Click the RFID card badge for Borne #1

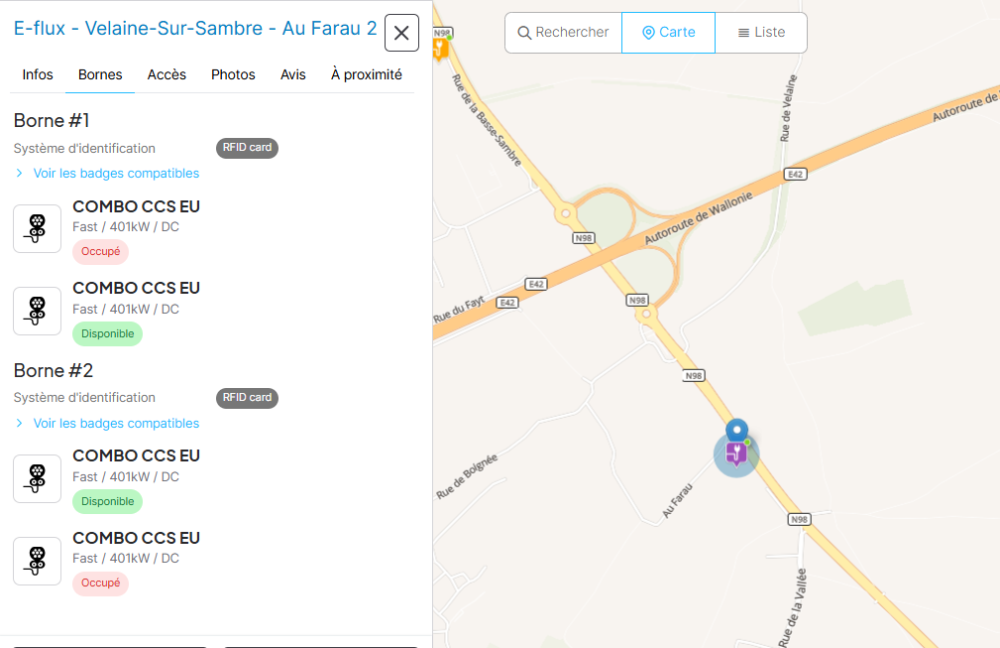point(247,148)
